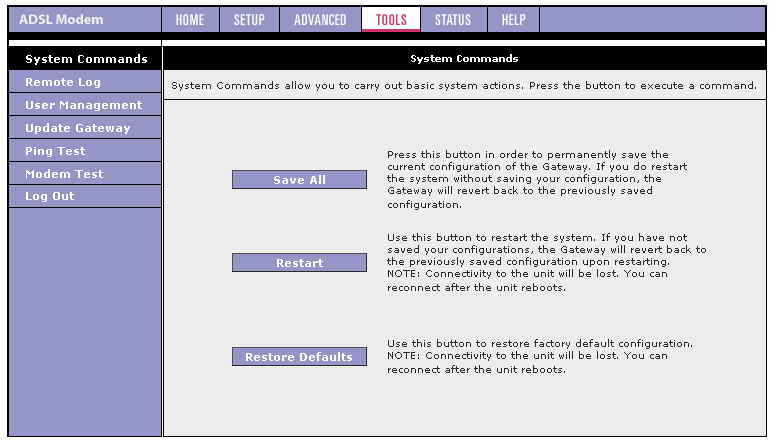Image resolution: width=776 pixels, height=445 pixels.
Task: Open the HELP tab
Action: (514, 20)
